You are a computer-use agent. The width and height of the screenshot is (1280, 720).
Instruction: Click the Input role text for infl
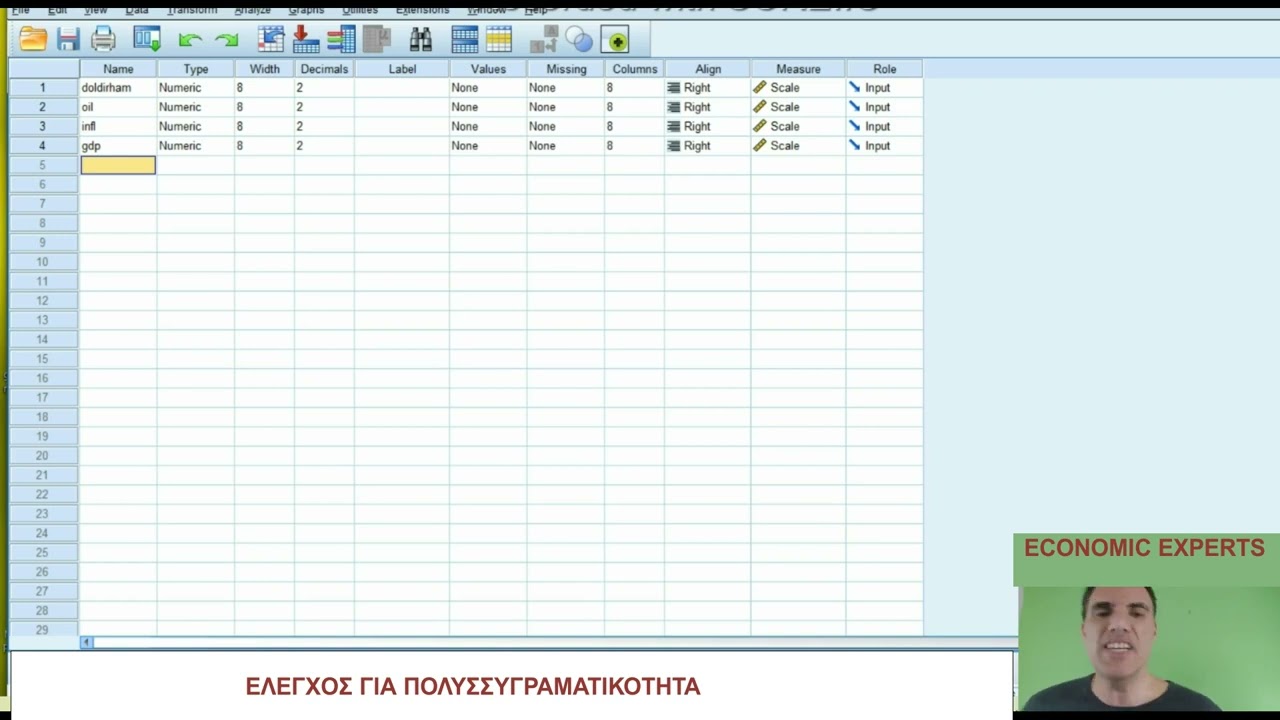pos(878,126)
